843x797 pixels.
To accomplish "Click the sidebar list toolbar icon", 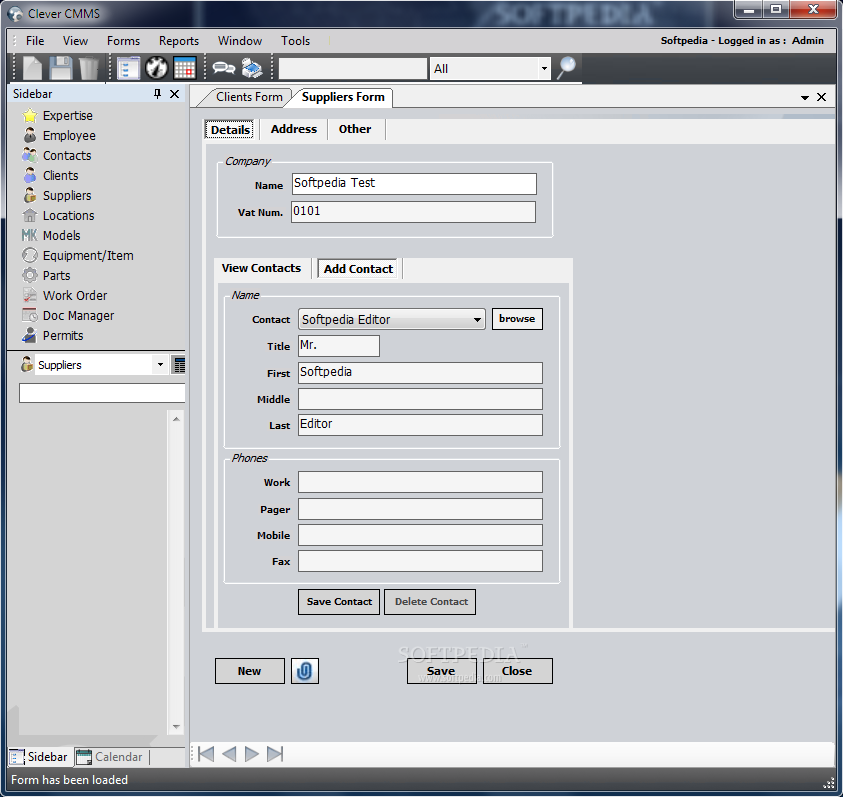I will (x=128, y=68).
